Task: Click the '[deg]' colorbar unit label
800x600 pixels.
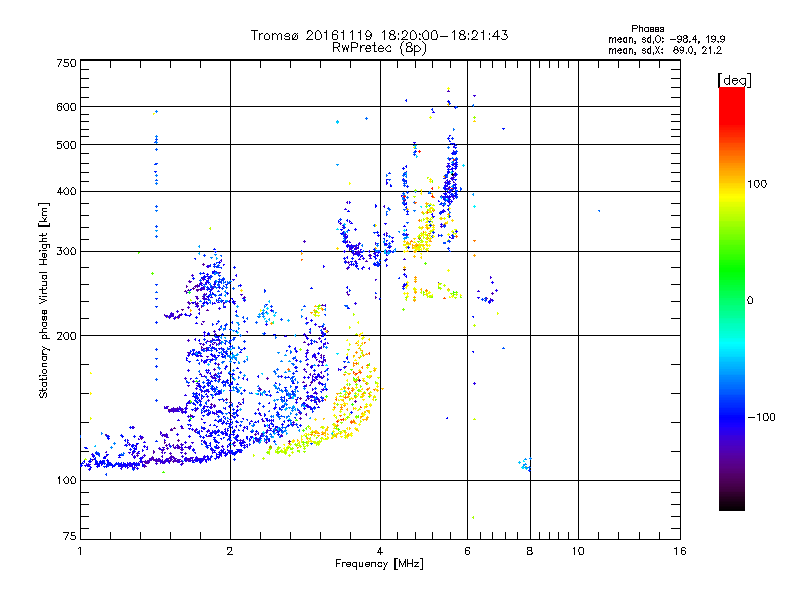Action: pos(734,80)
